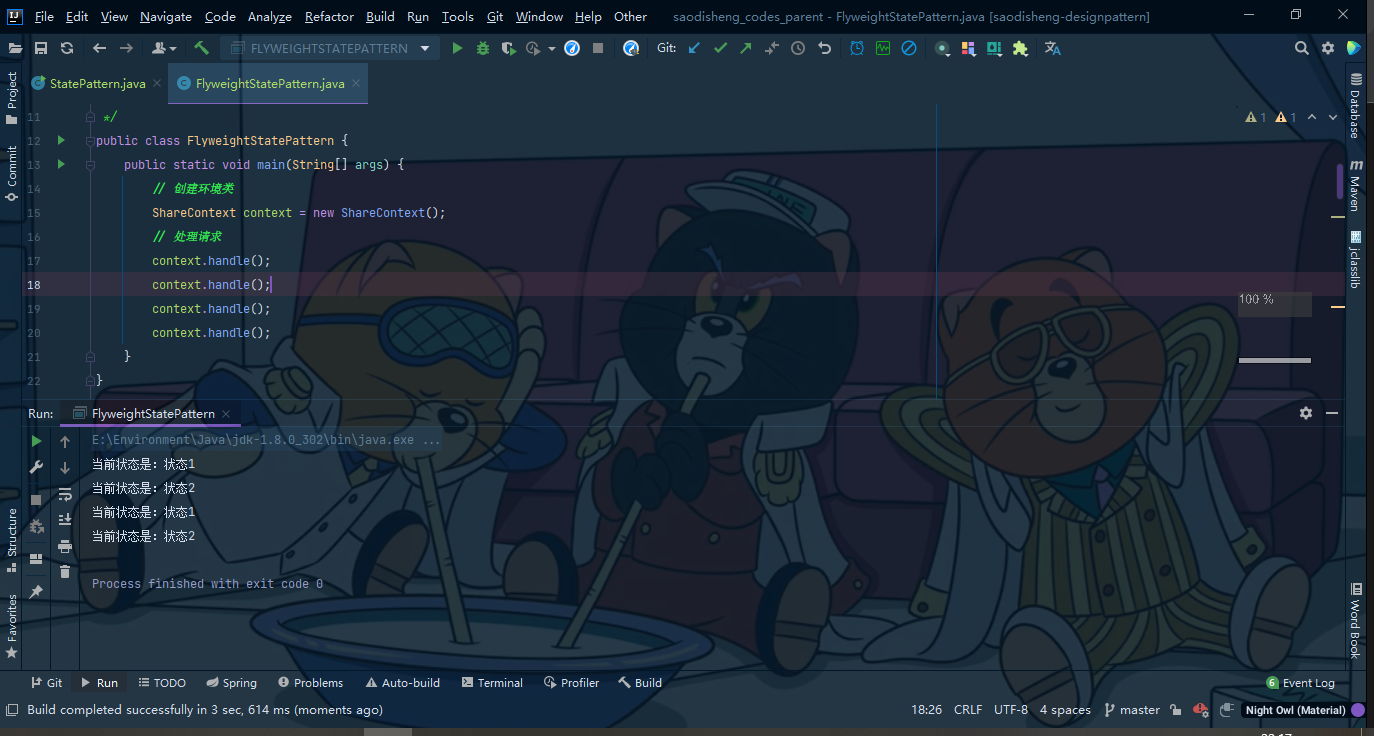
Task: Reload all from disk via sync icon
Action: click(67, 48)
